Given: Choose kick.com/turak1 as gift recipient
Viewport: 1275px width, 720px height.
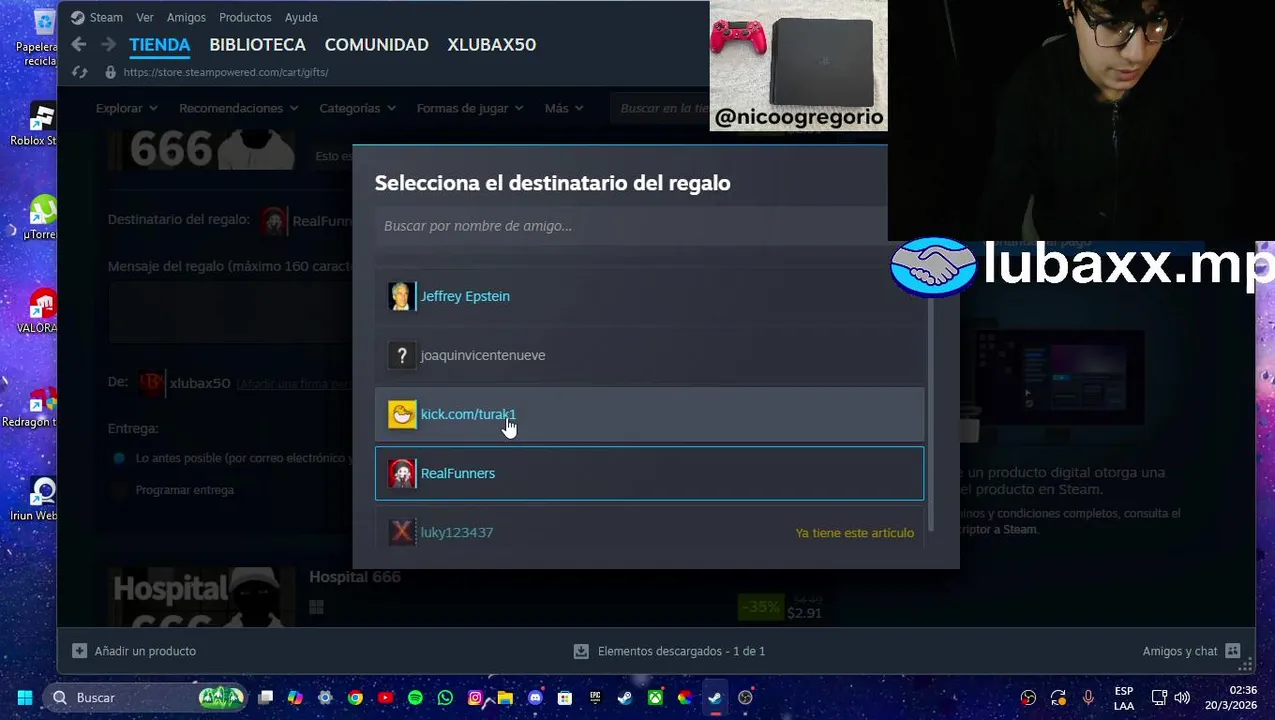Looking at the screenshot, I should click(x=649, y=414).
